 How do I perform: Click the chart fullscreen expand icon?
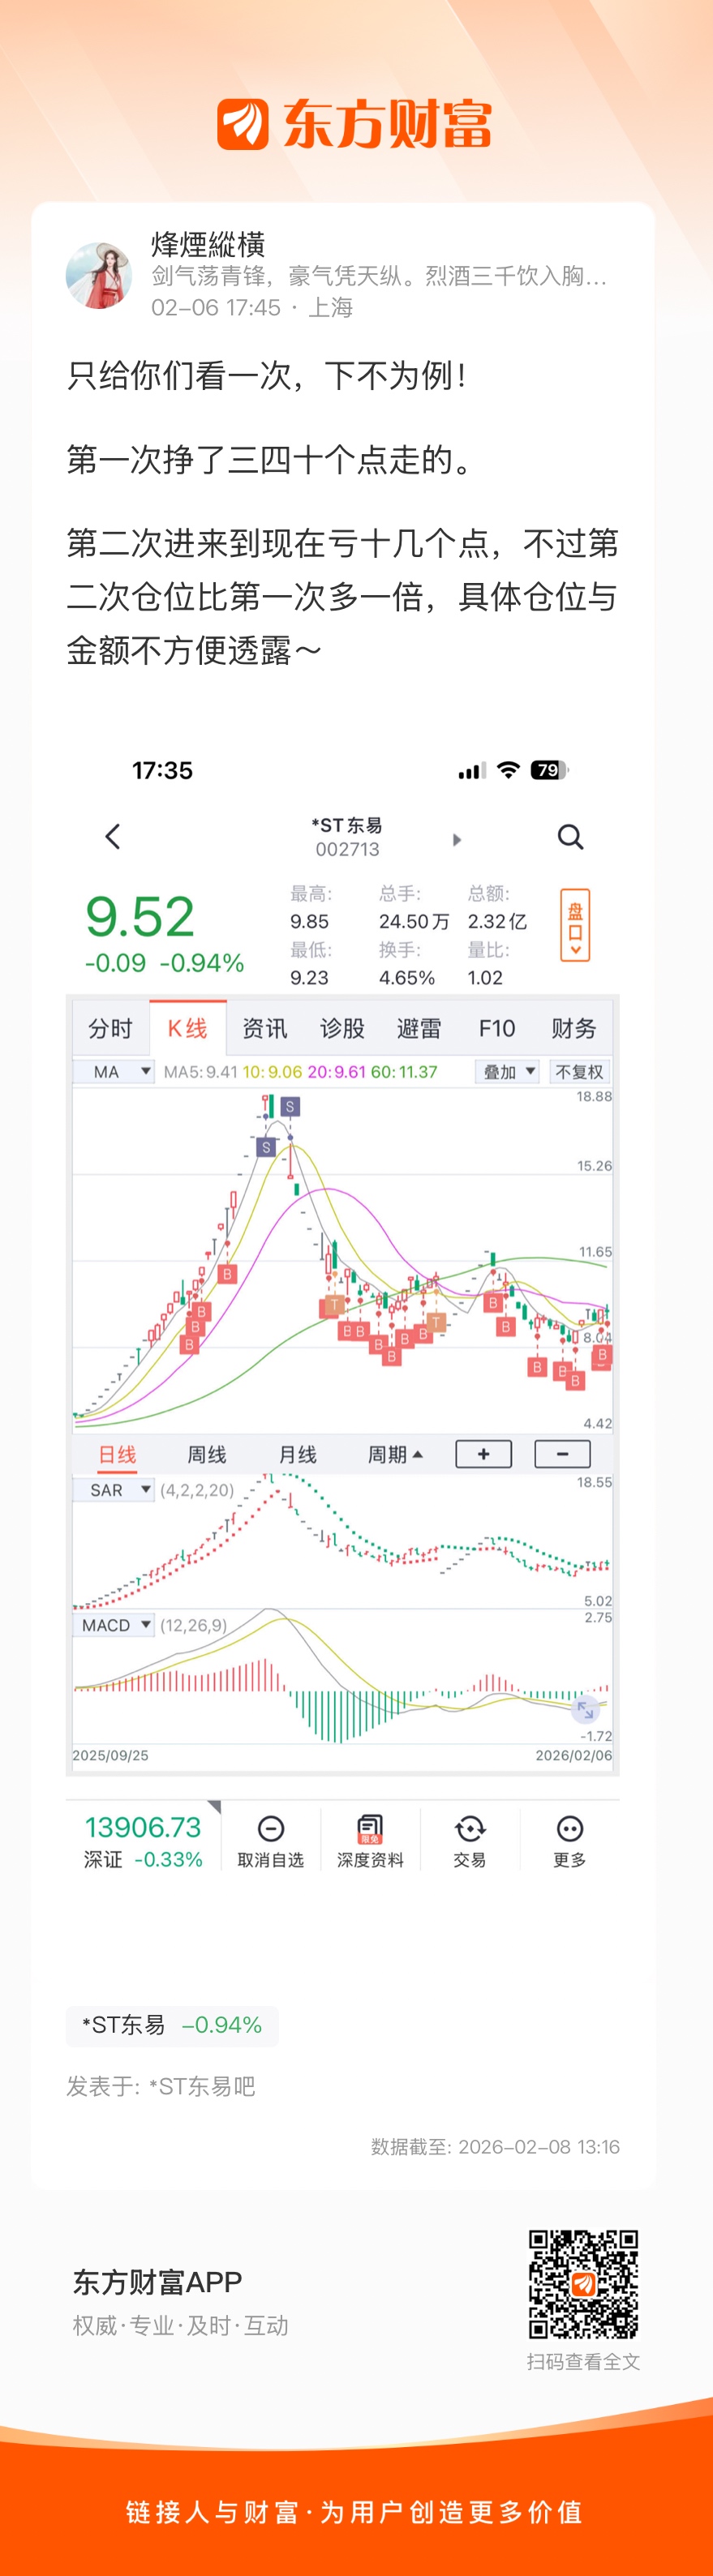click(x=585, y=1710)
